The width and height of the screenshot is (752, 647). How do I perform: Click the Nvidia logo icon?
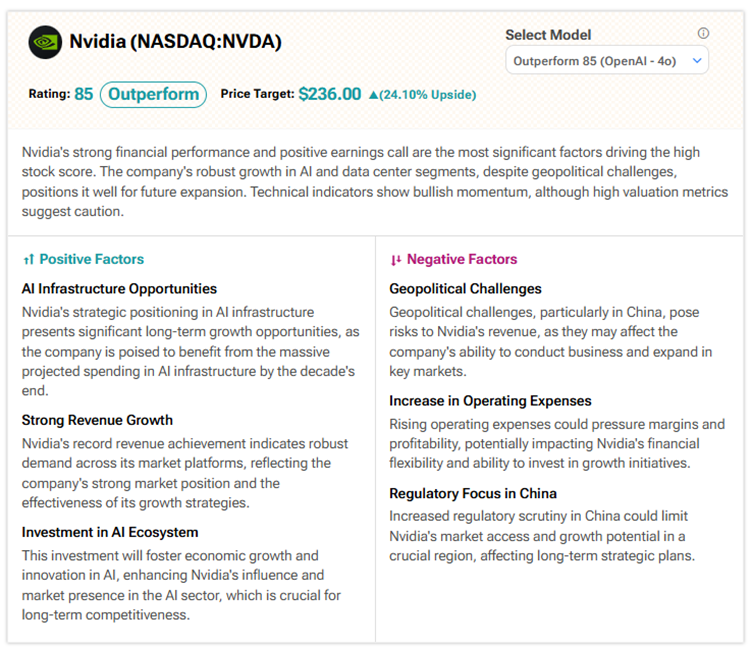click(x=45, y=42)
